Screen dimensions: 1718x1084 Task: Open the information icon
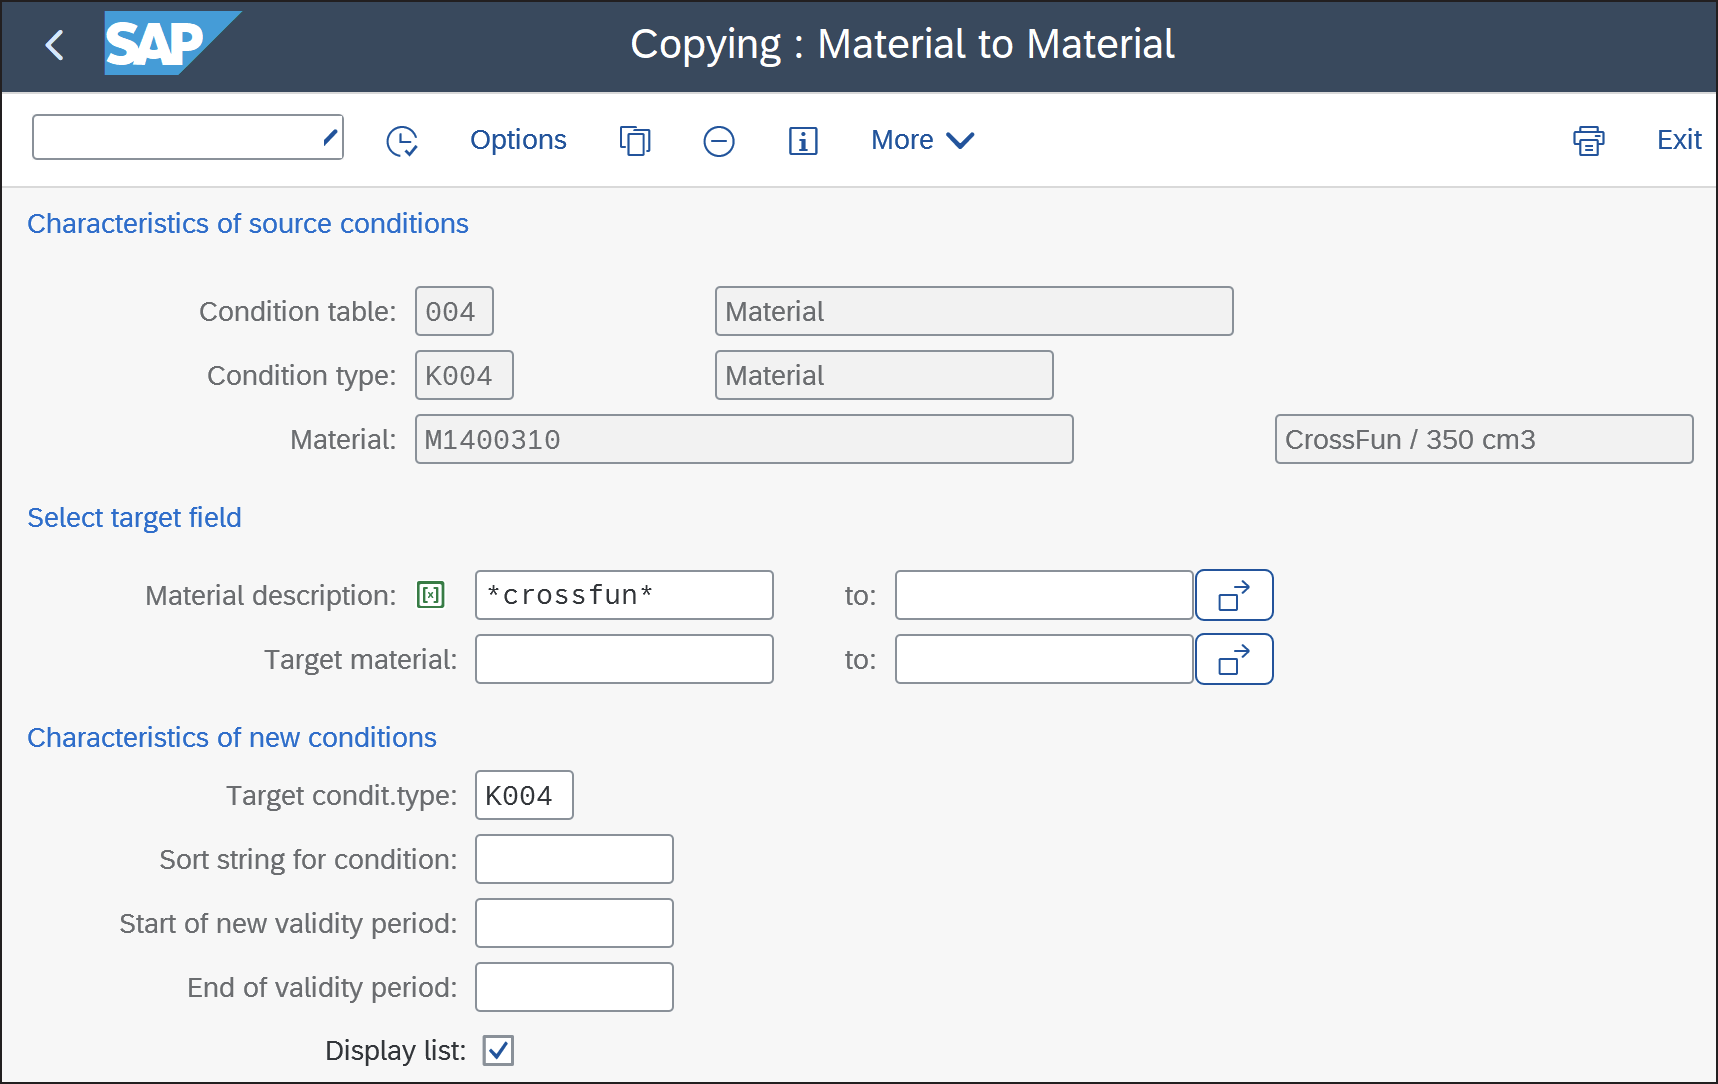[x=803, y=141]
